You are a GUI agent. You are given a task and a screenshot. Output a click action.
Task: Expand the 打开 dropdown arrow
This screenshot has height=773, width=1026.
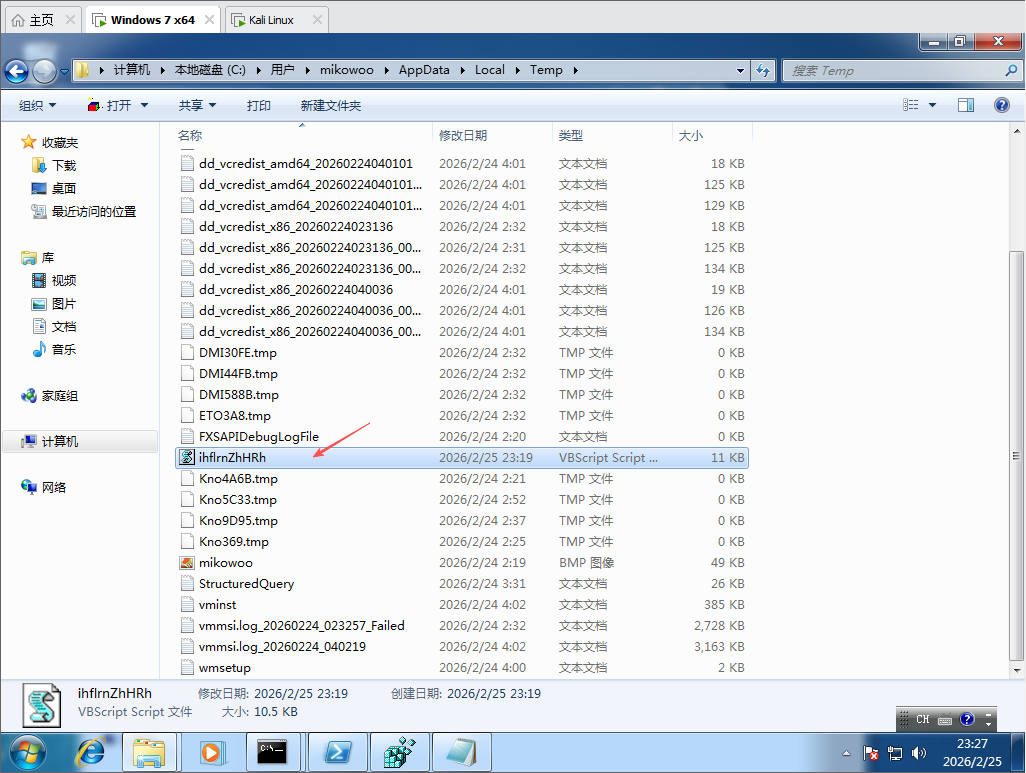[144, 105]
